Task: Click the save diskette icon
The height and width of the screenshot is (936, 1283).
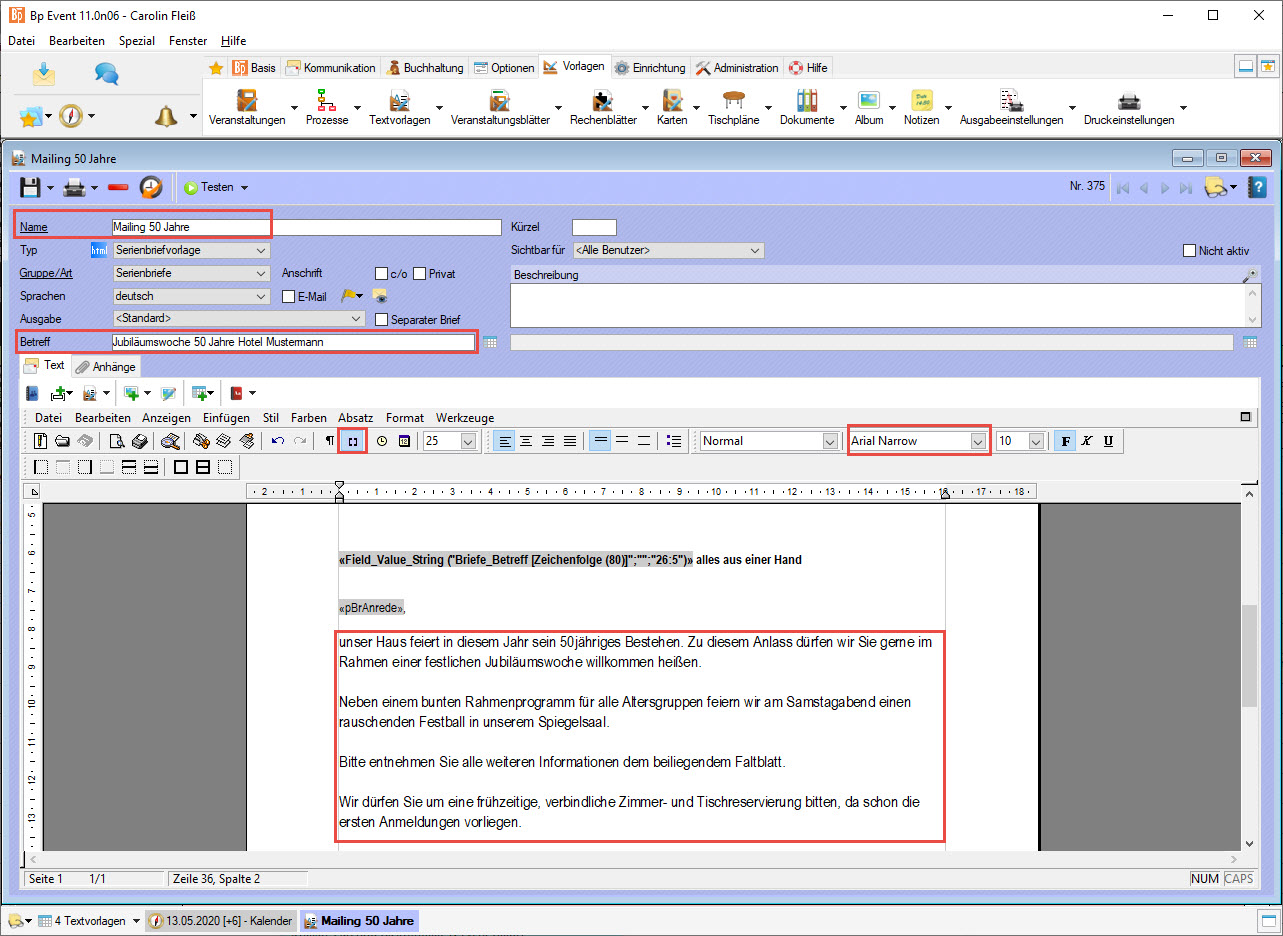Action: (x=30, y=187)
